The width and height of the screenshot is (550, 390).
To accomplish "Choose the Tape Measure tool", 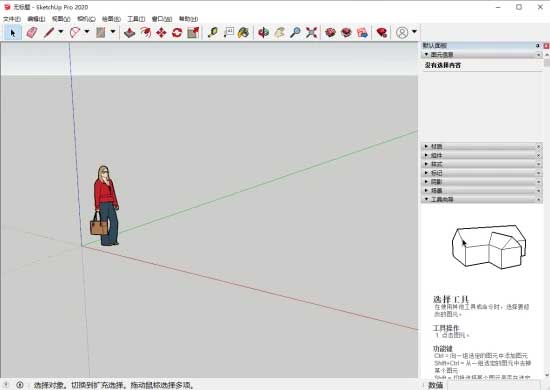I will (x=213, y=33).
